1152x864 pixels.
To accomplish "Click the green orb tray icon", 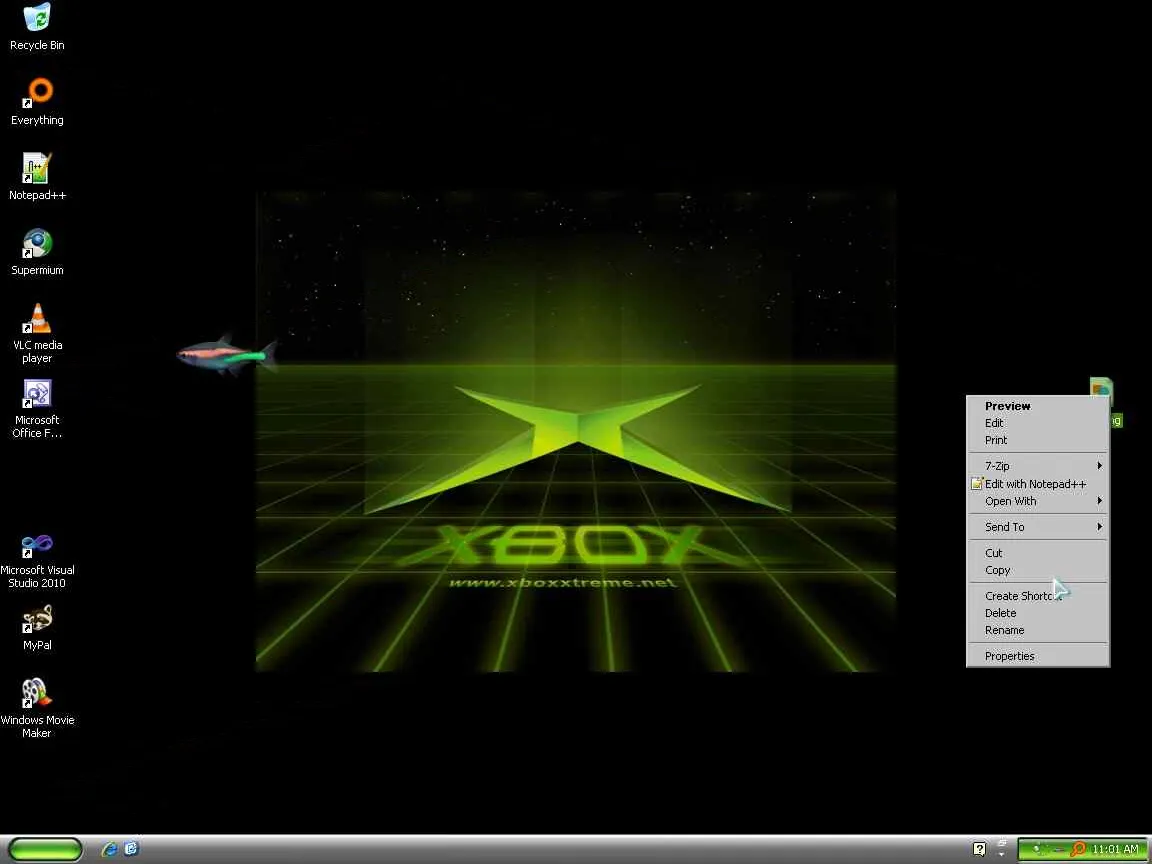I will (x=1037, y=849).
